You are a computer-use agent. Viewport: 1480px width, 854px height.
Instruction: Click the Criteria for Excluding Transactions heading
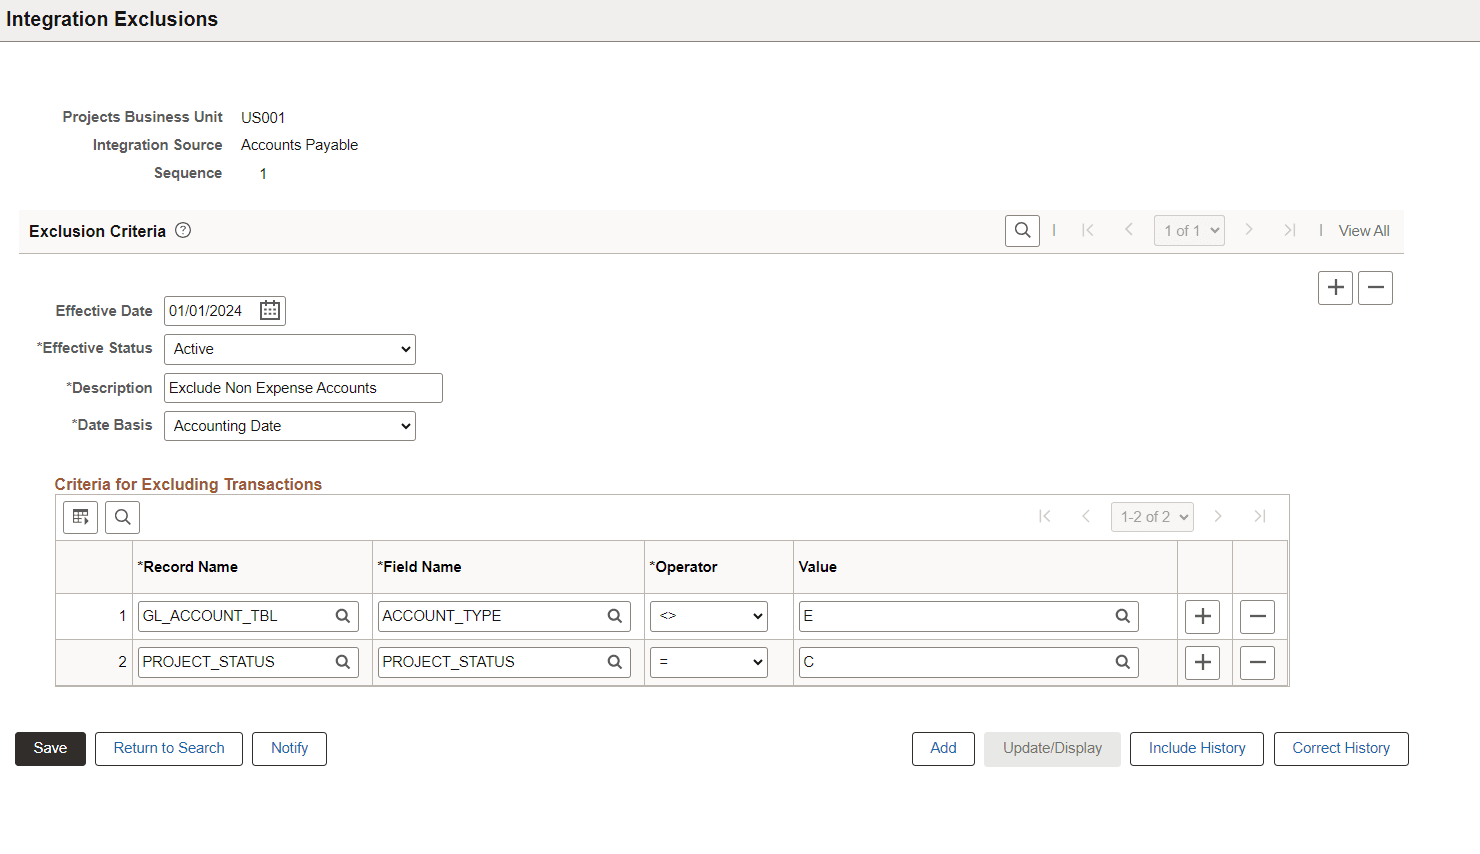point(188,485)
